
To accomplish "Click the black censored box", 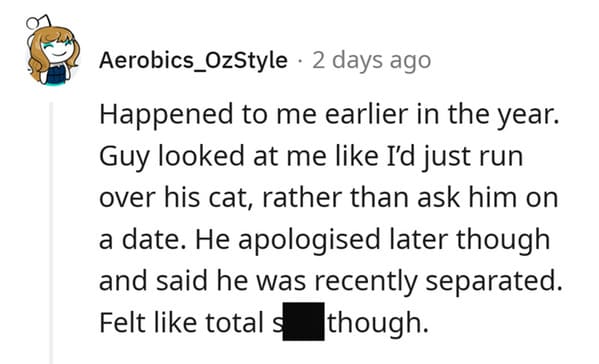I will pyautogui.click(x=303, y=321).
